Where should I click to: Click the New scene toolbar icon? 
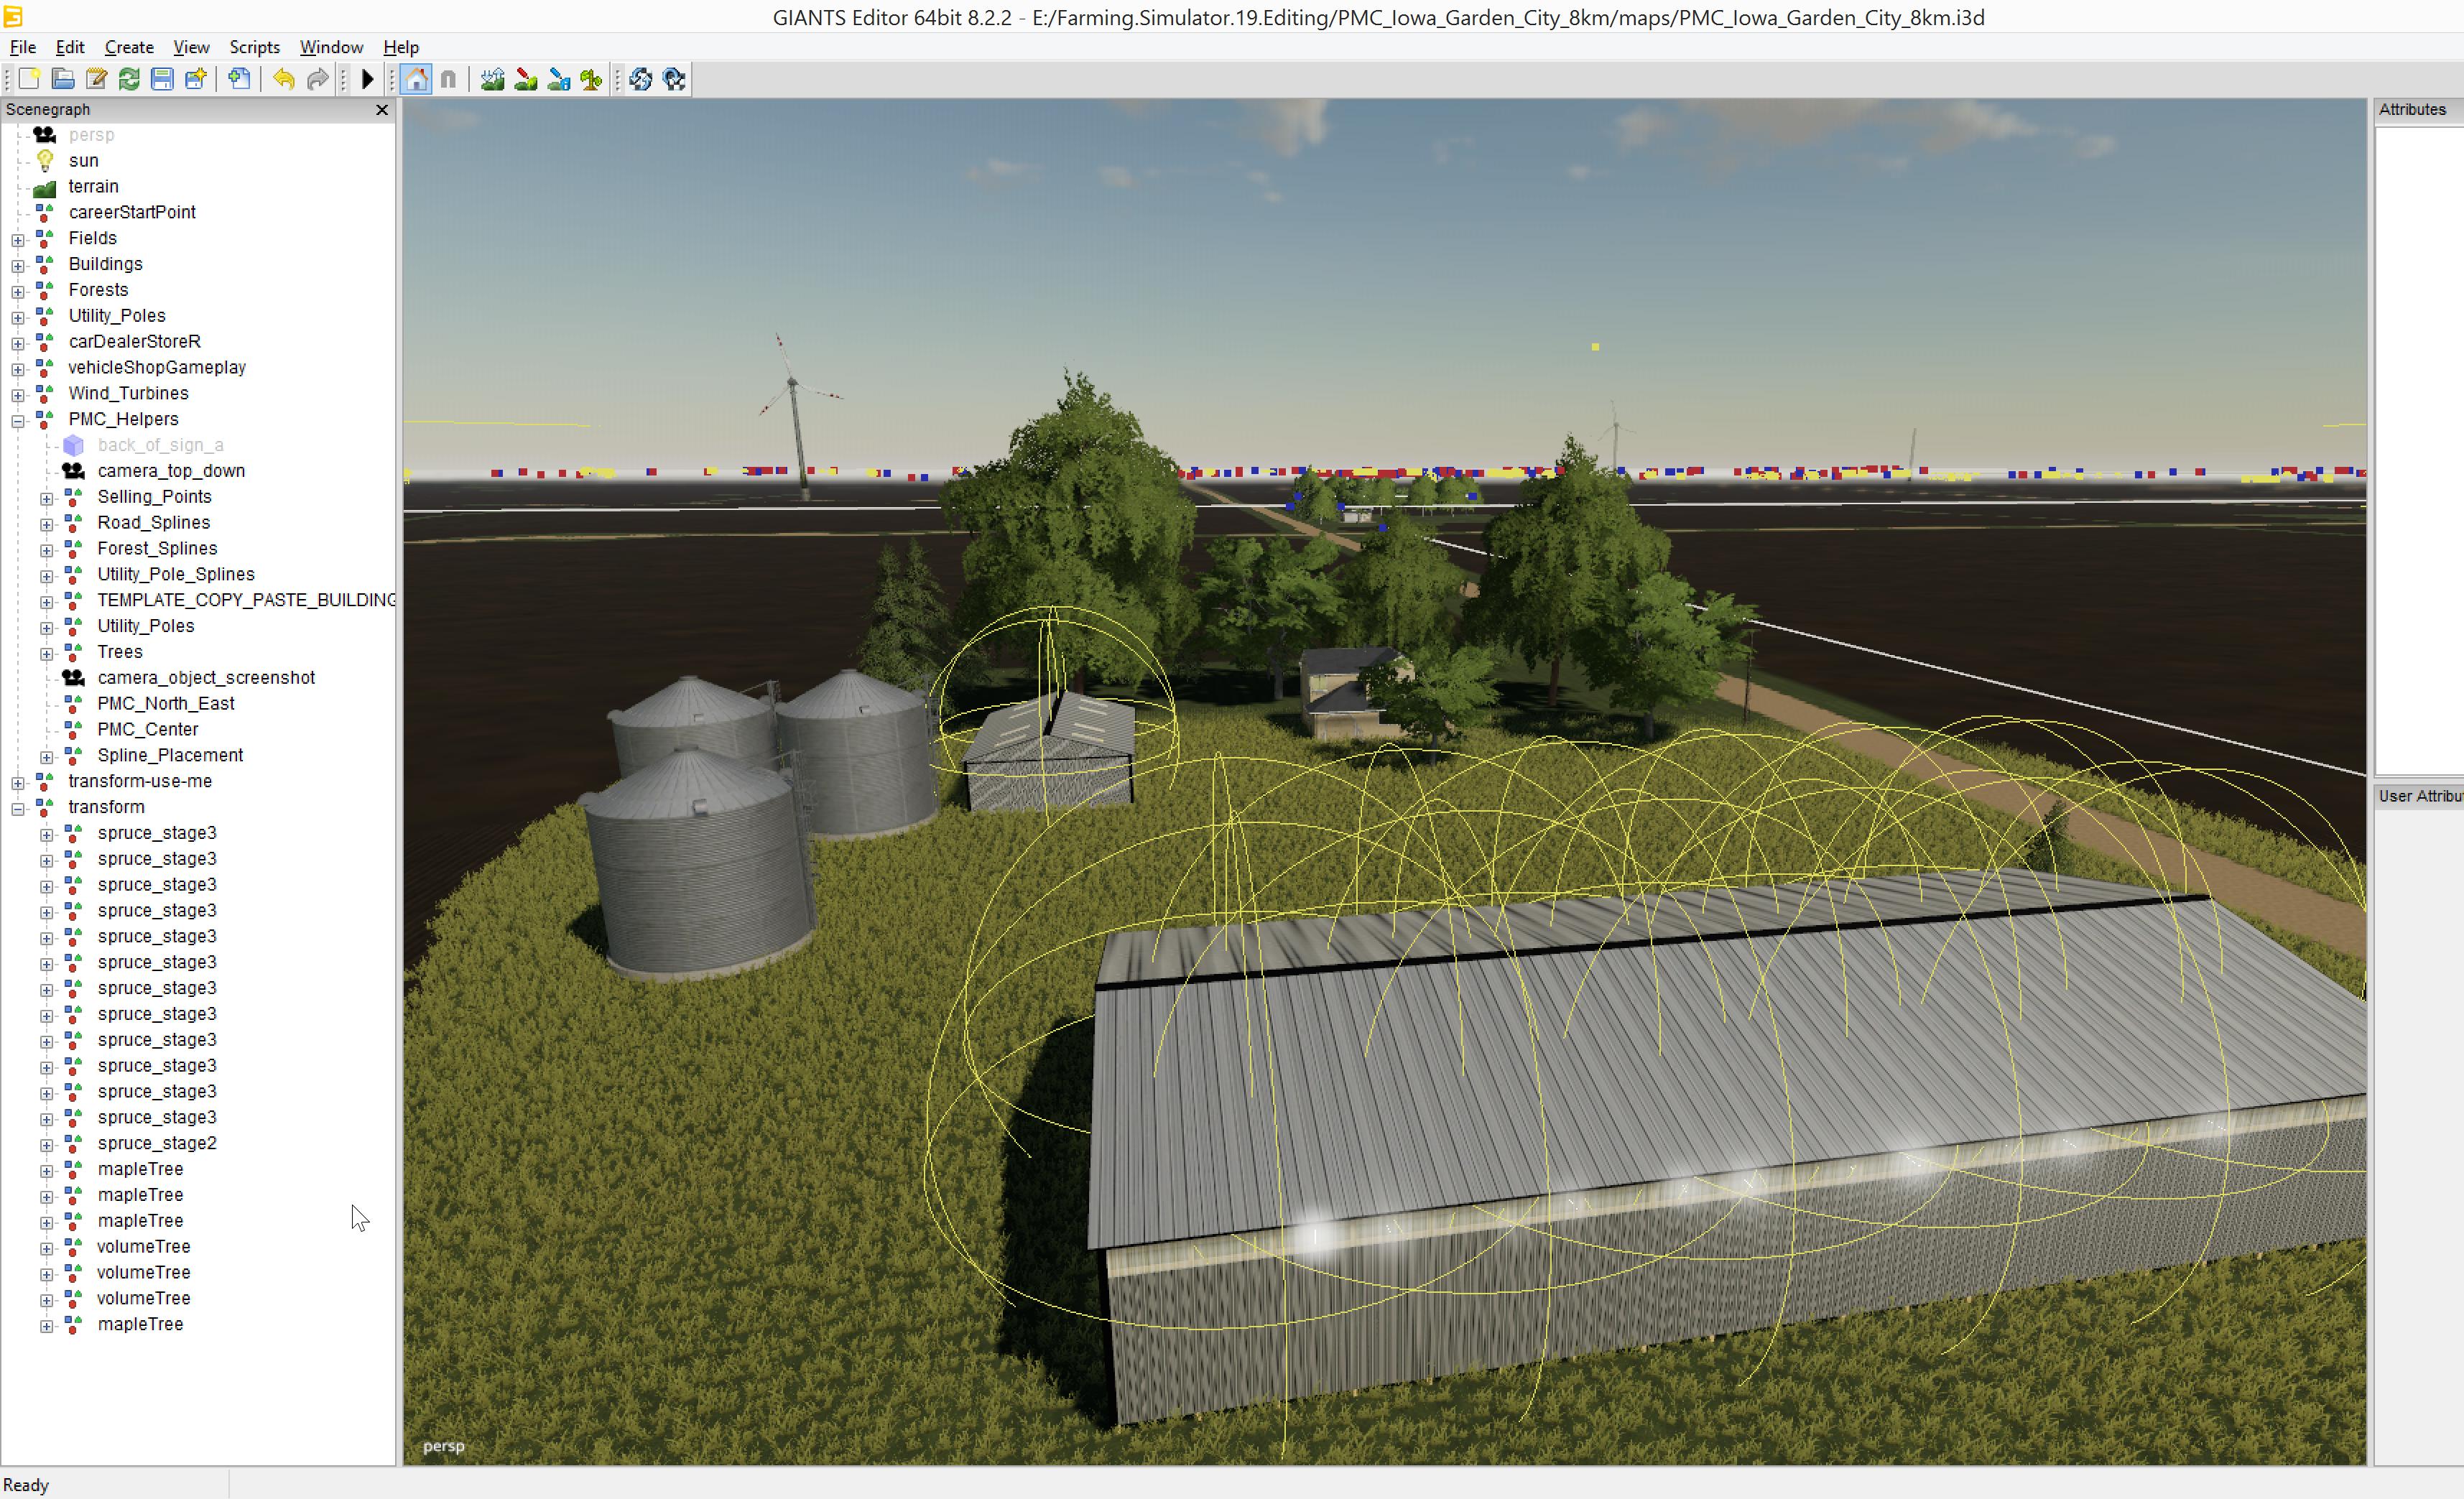(29, 79)
